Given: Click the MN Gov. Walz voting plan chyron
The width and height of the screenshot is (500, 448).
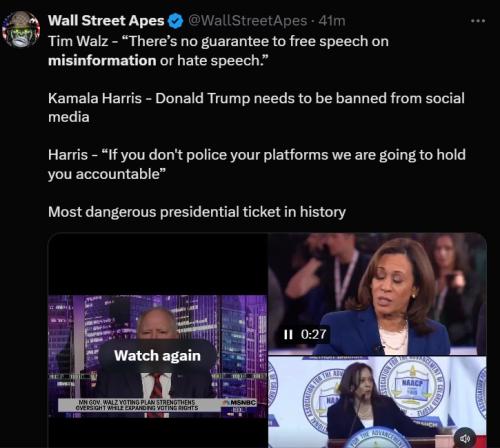Looking at the screenshot, I should (137, 405).
